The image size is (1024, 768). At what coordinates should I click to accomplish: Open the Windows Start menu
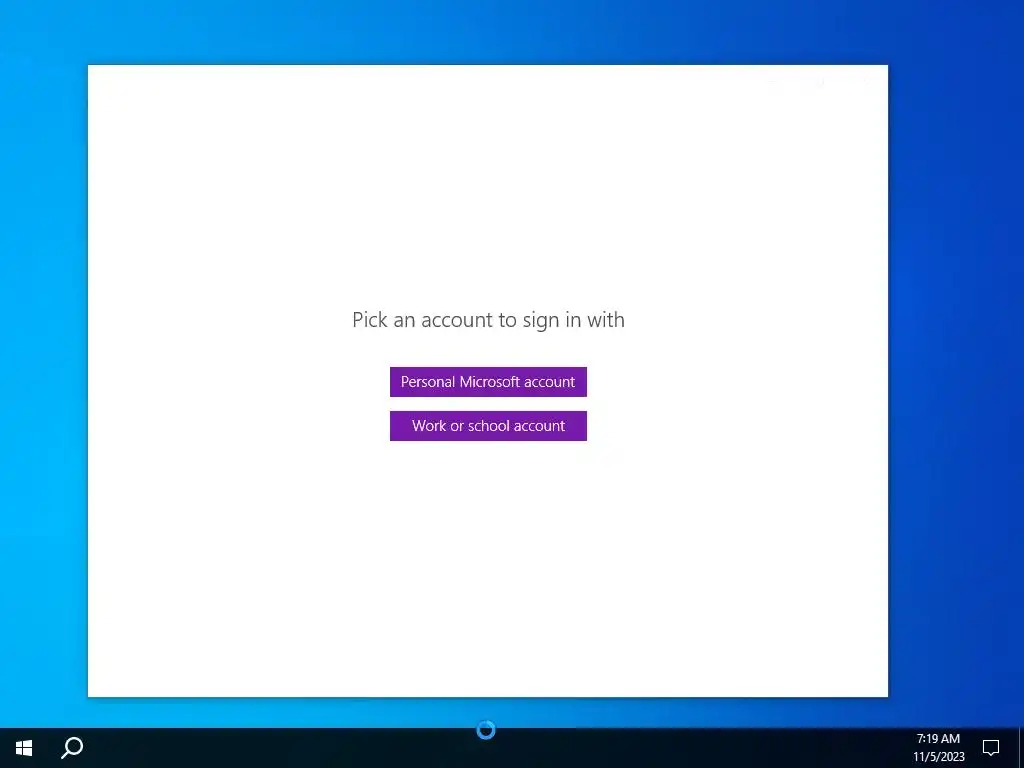click(24, 748)
